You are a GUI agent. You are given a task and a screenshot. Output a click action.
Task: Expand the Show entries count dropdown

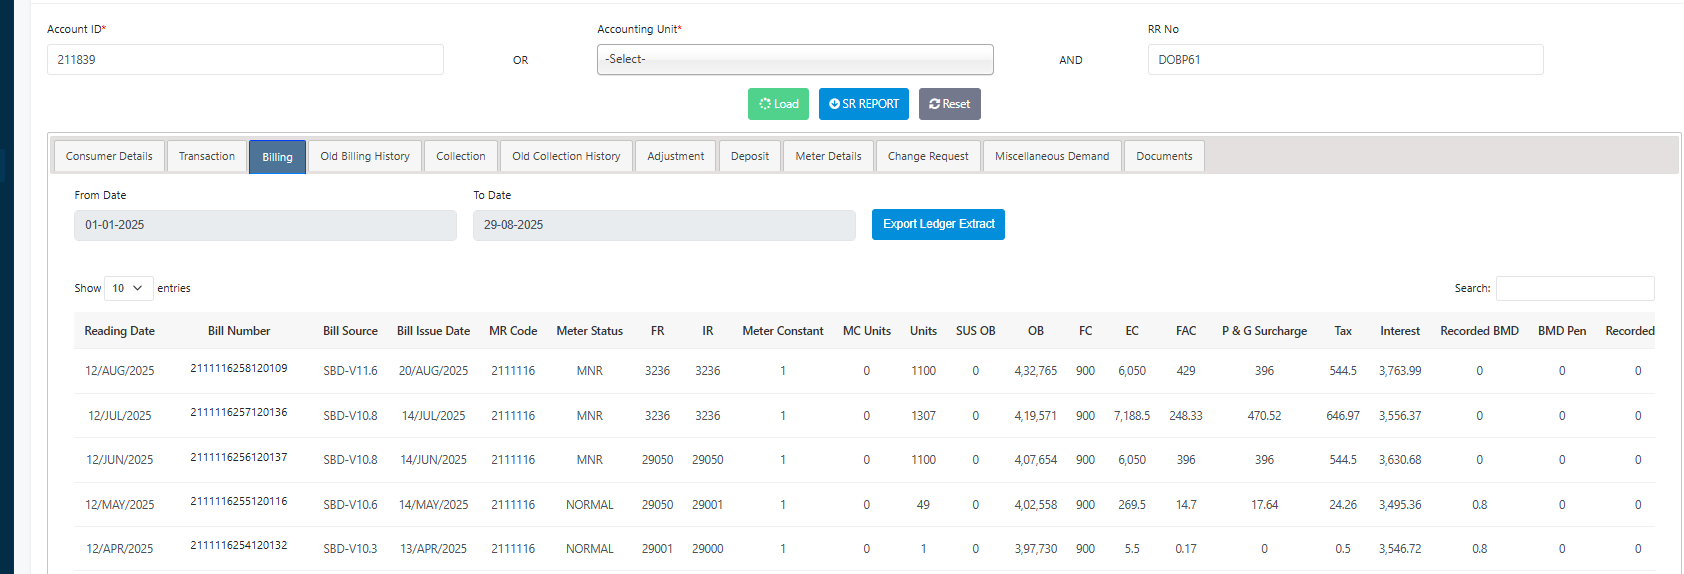pyautogui.click(x=128, y=288)
